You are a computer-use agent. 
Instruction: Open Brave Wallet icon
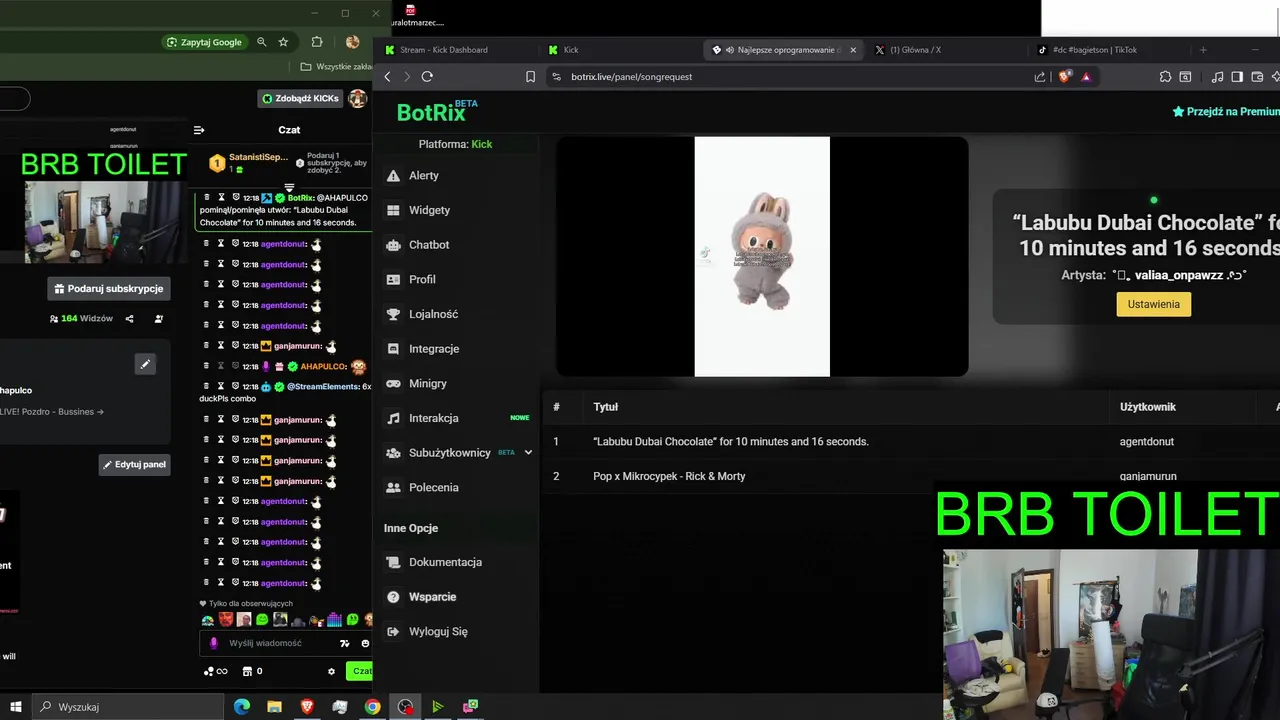pyautogui.click(x=1257, y=77)
